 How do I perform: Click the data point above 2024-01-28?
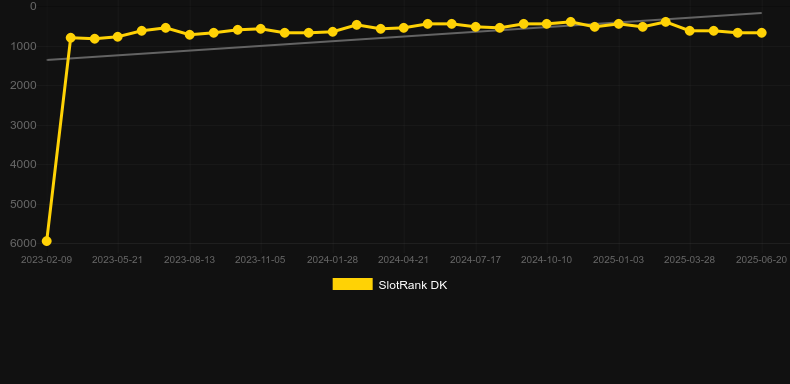click(x=333, y=32)
